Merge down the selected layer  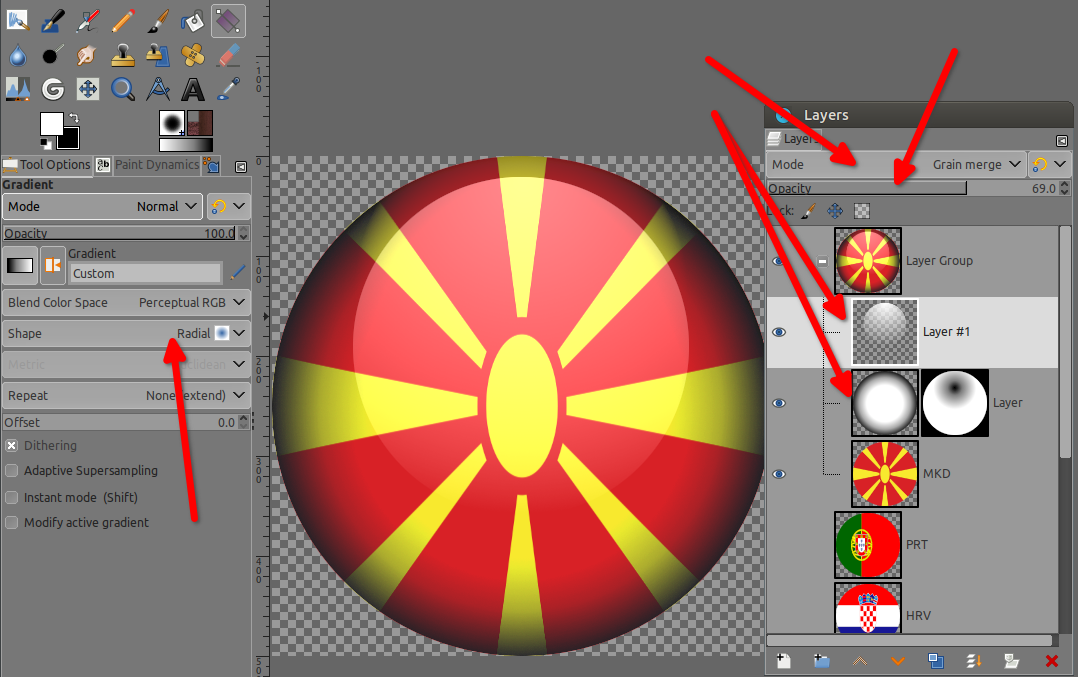pos(974,661)
